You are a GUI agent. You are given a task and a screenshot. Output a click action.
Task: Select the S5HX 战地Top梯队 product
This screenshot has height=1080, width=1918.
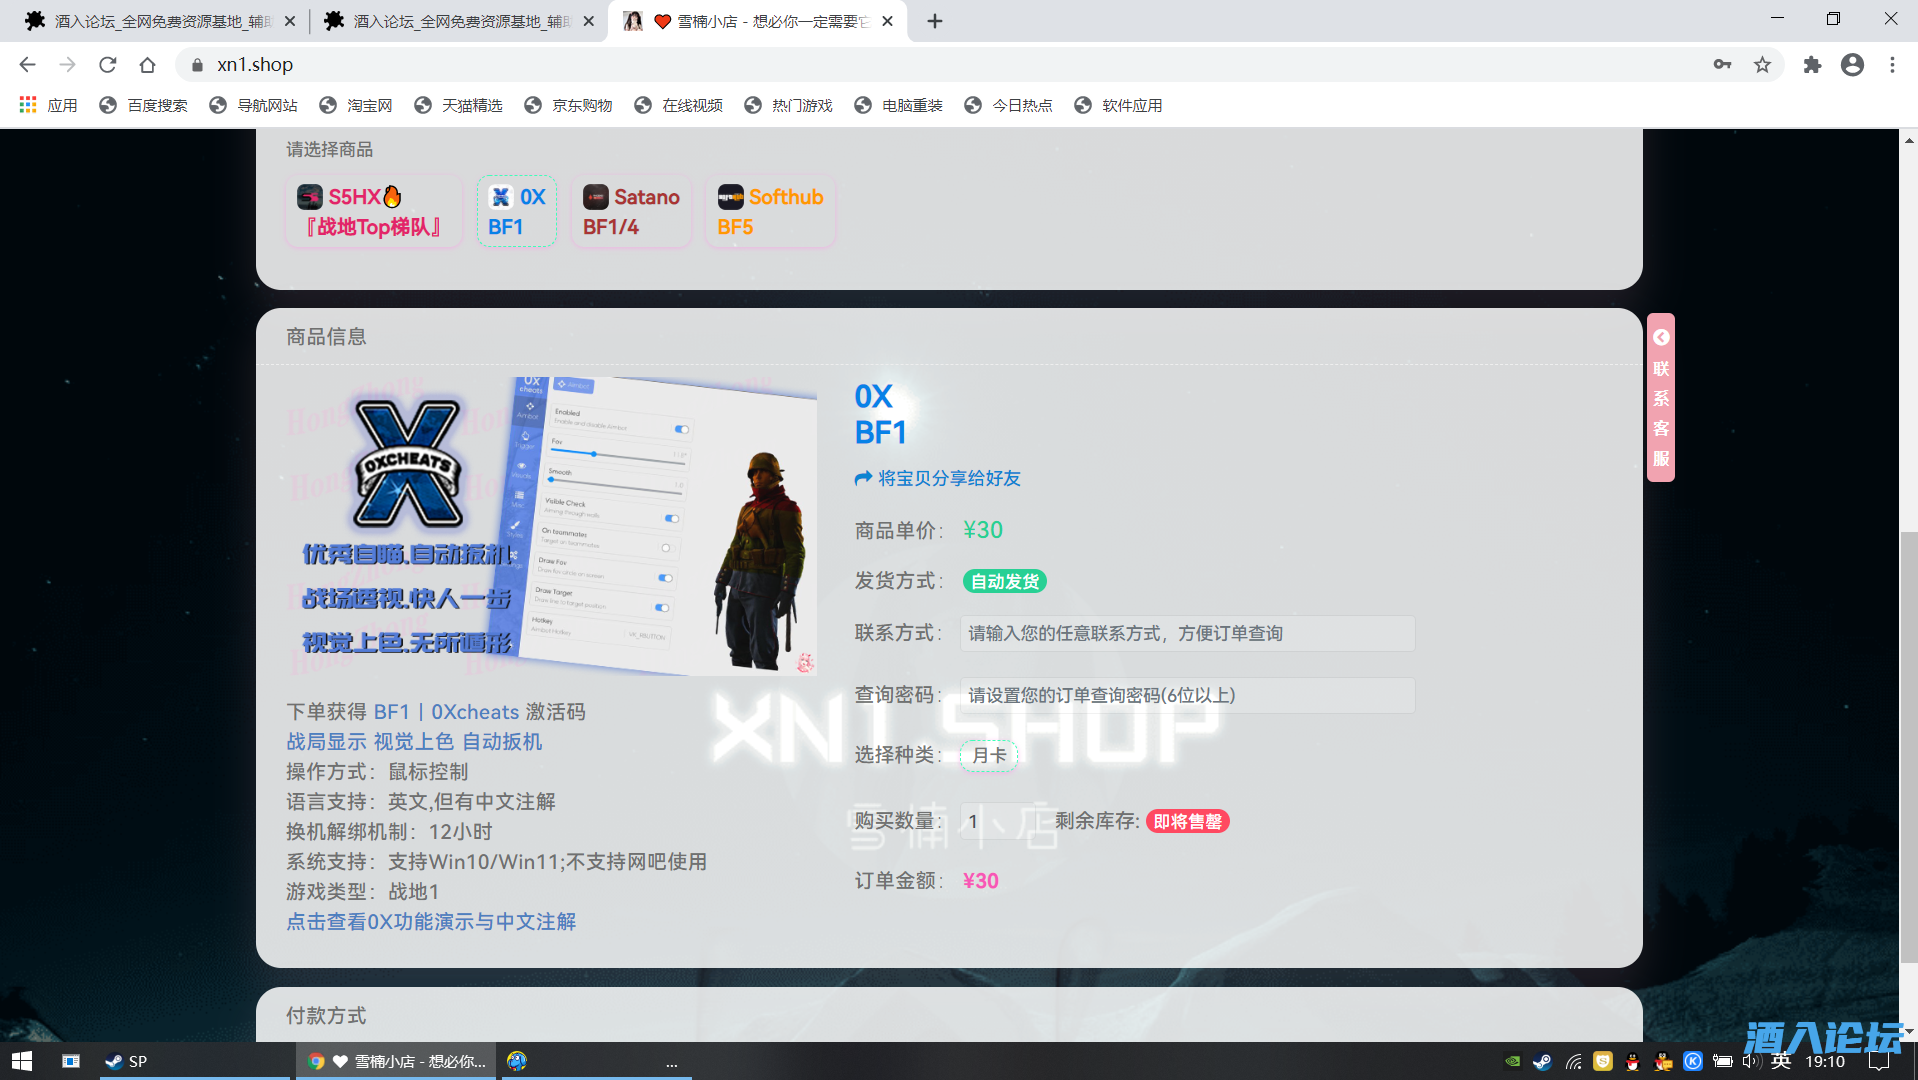[374, 211]
